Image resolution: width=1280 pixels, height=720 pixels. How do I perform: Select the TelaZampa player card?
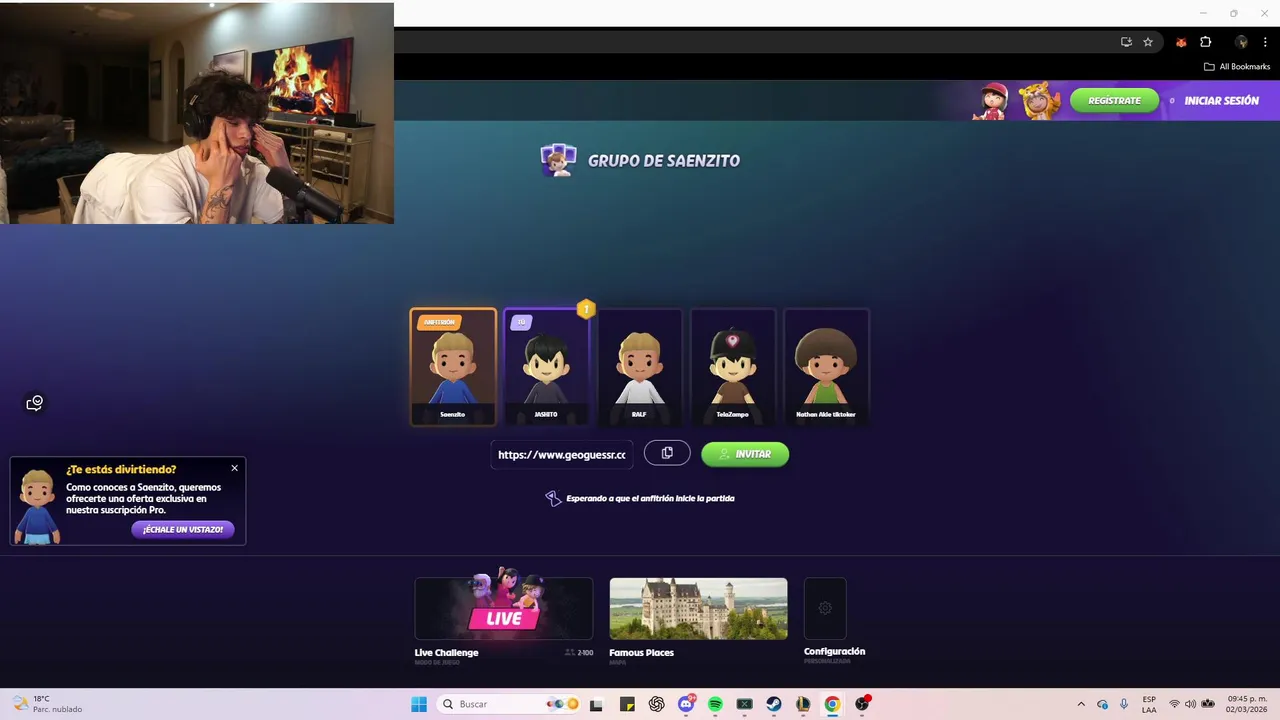pyautogui.click(x=733, y=367)
